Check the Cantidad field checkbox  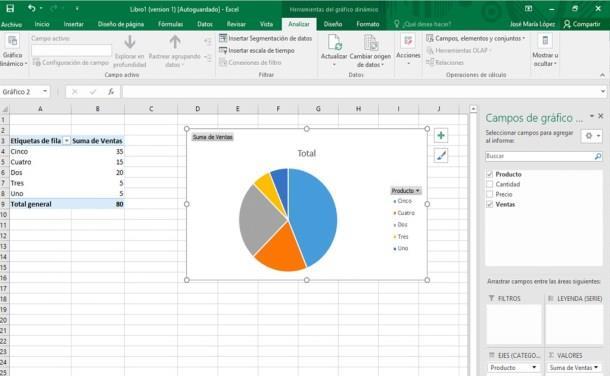click(490, 184)
